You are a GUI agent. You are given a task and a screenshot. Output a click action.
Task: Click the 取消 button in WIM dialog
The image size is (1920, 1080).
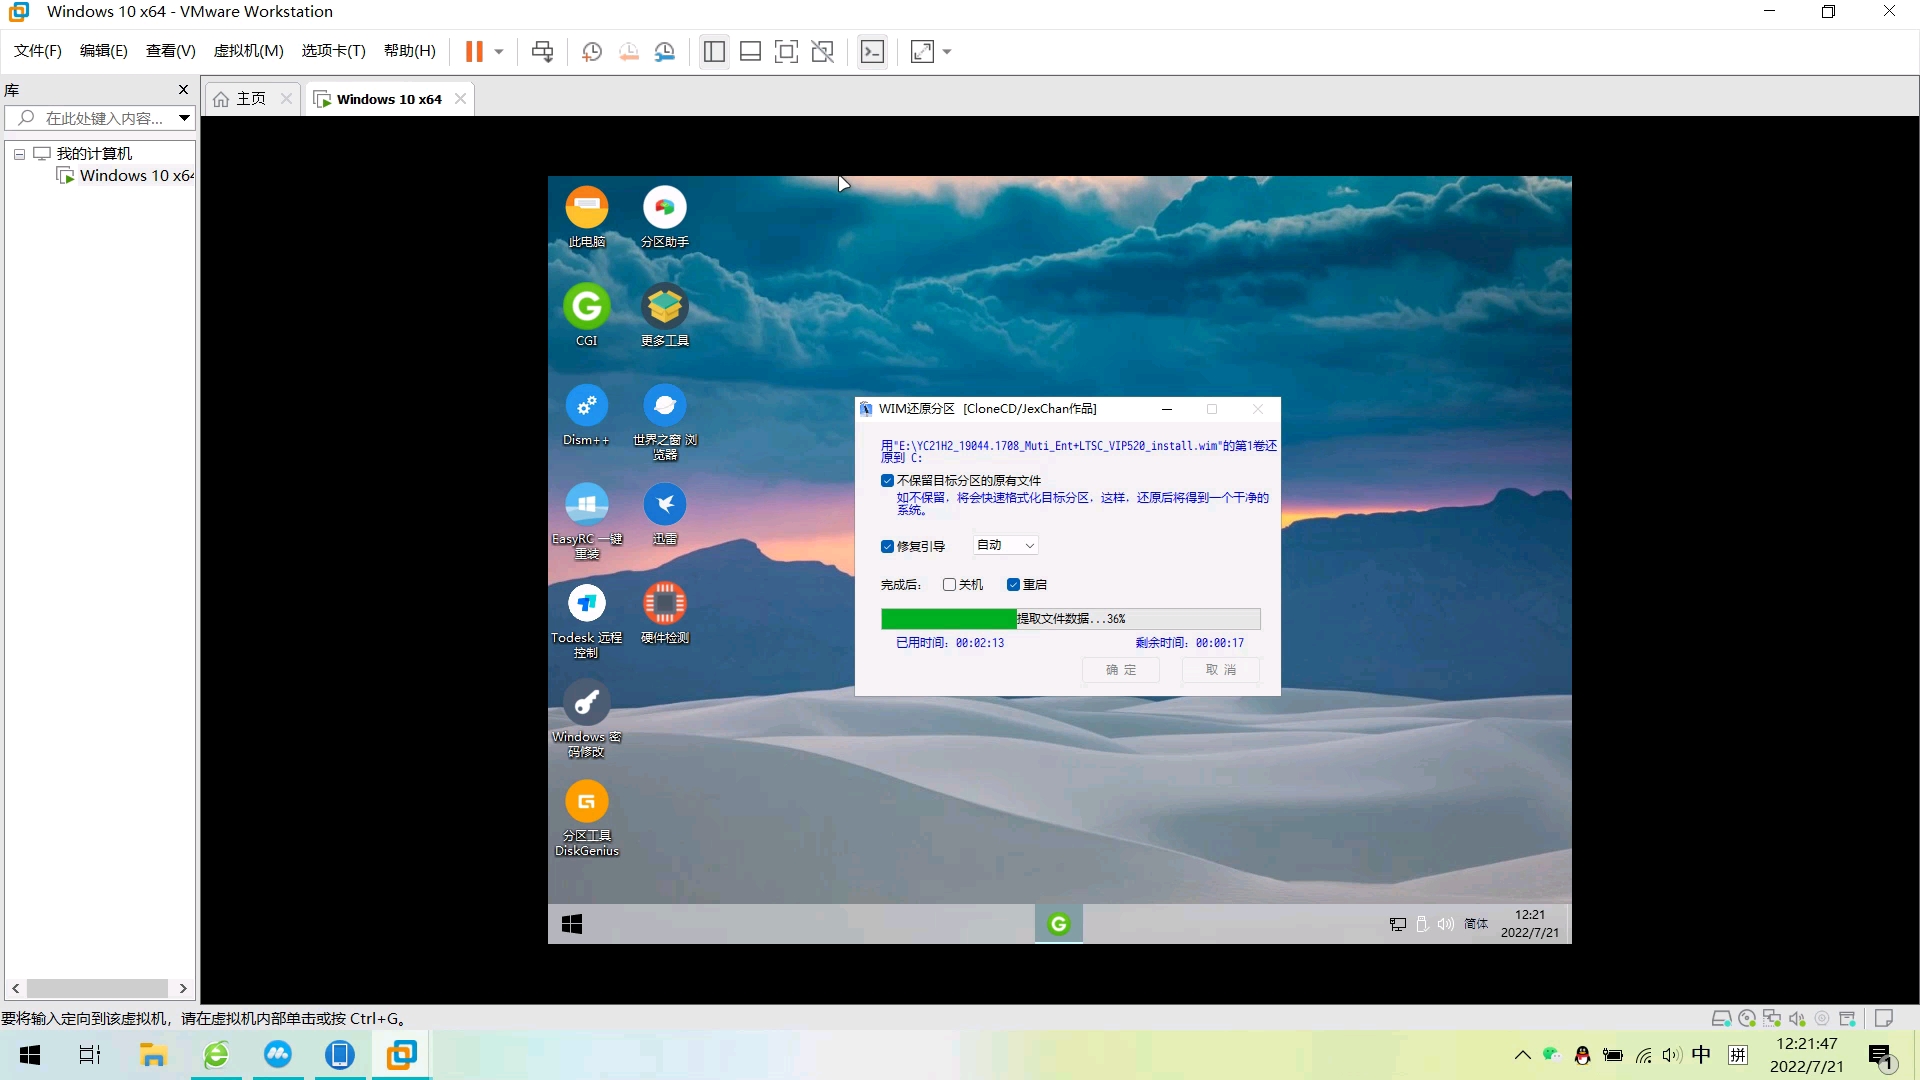click(1221, 670)
